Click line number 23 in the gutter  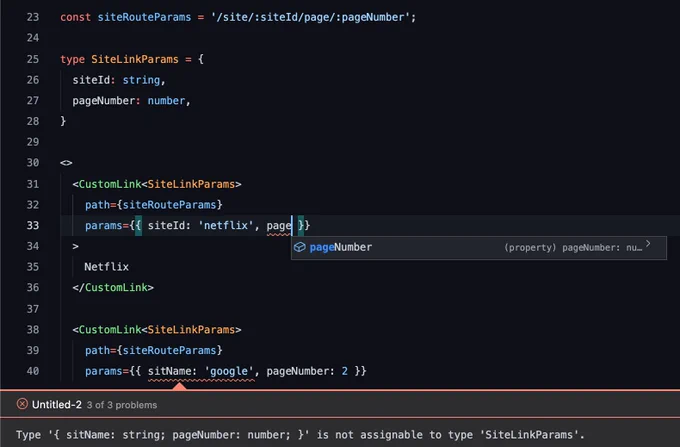(33, 17)
